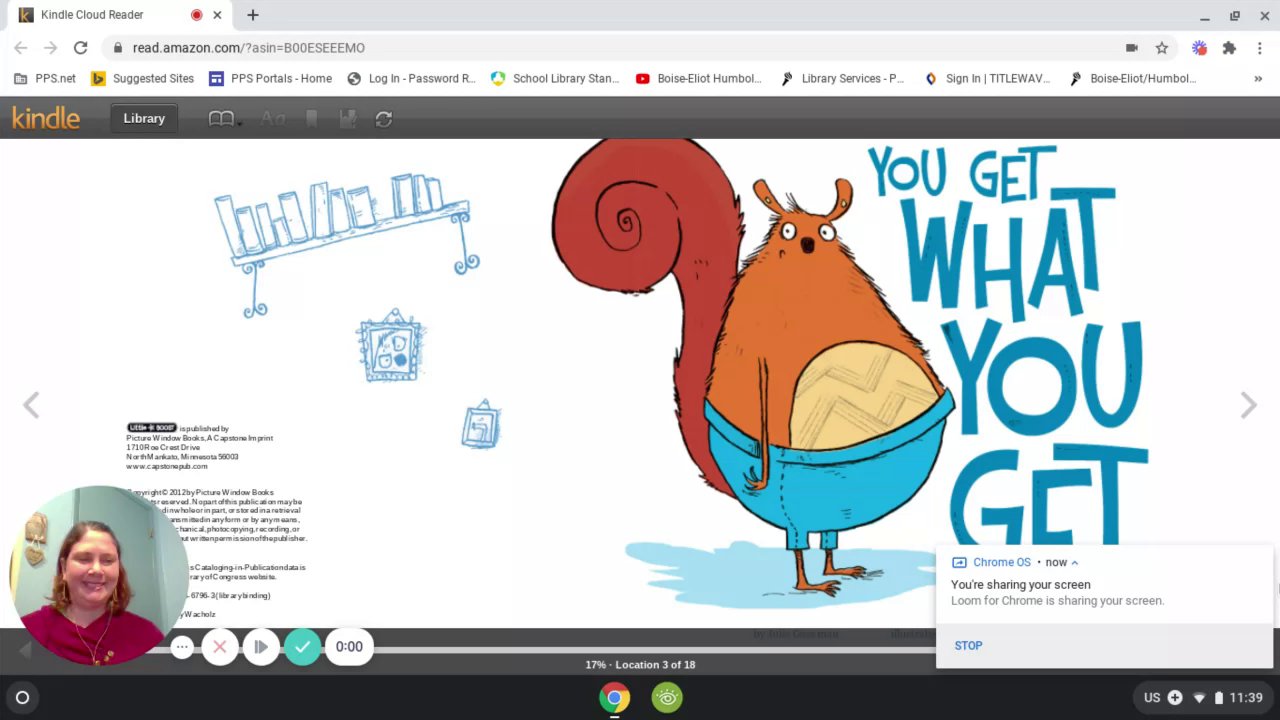Click the Kindle synchronize icon
Viewport: 1280px width, 720px height.
384,119
